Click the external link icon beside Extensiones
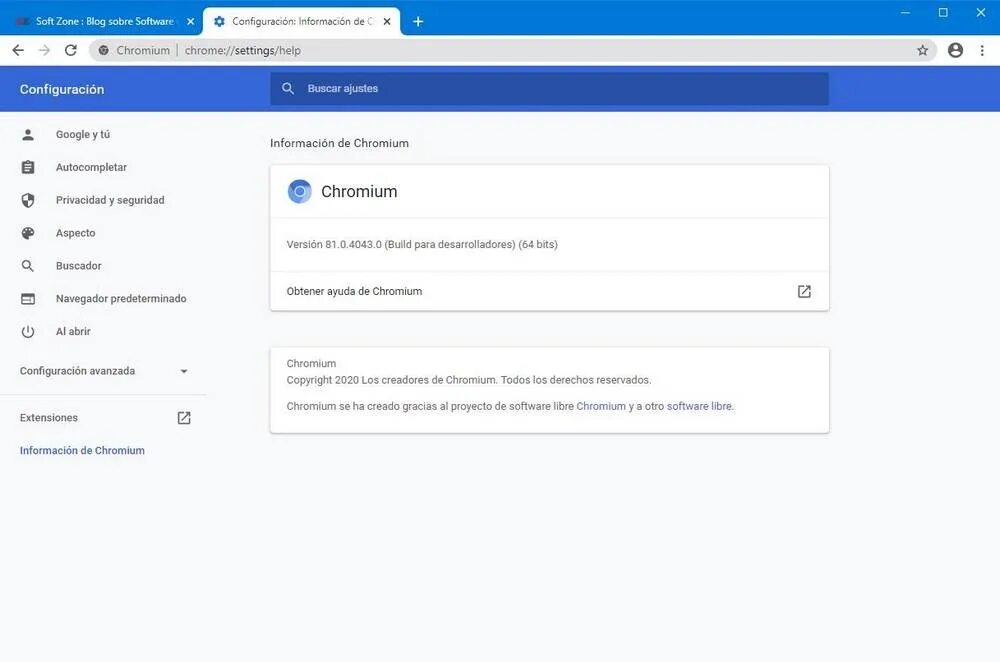The height and width of the screenshot is (662, 1000). pyautogui.click(x=184, y=418)
